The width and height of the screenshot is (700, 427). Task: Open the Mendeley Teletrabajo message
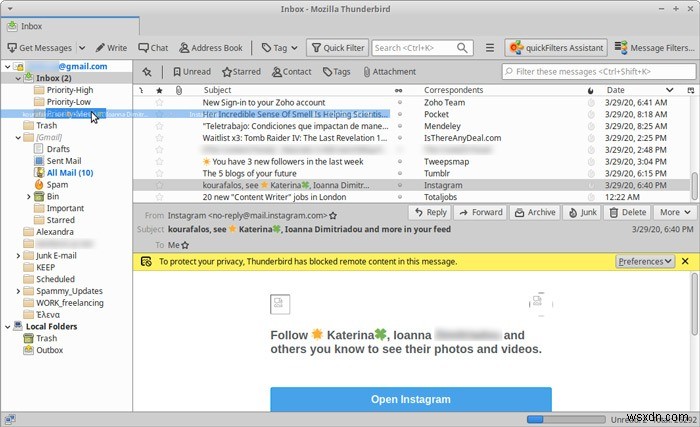(x=412, y=126)
